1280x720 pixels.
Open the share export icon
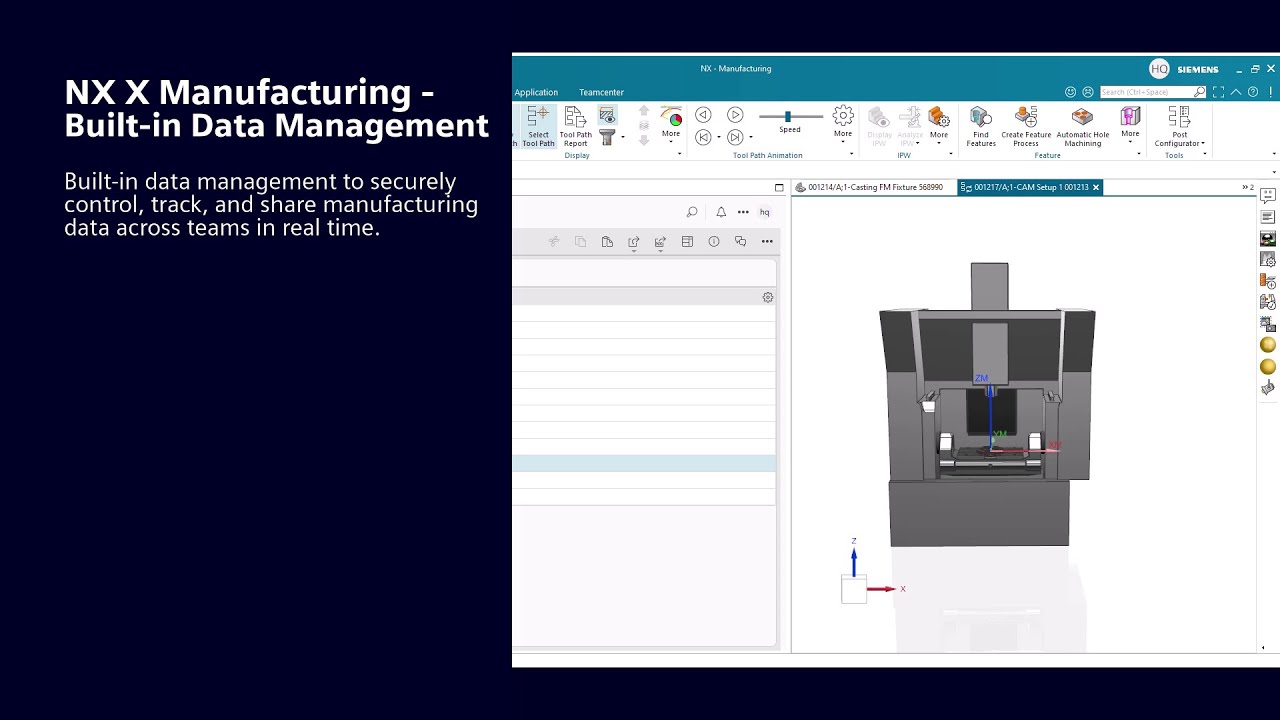point(634,242)
